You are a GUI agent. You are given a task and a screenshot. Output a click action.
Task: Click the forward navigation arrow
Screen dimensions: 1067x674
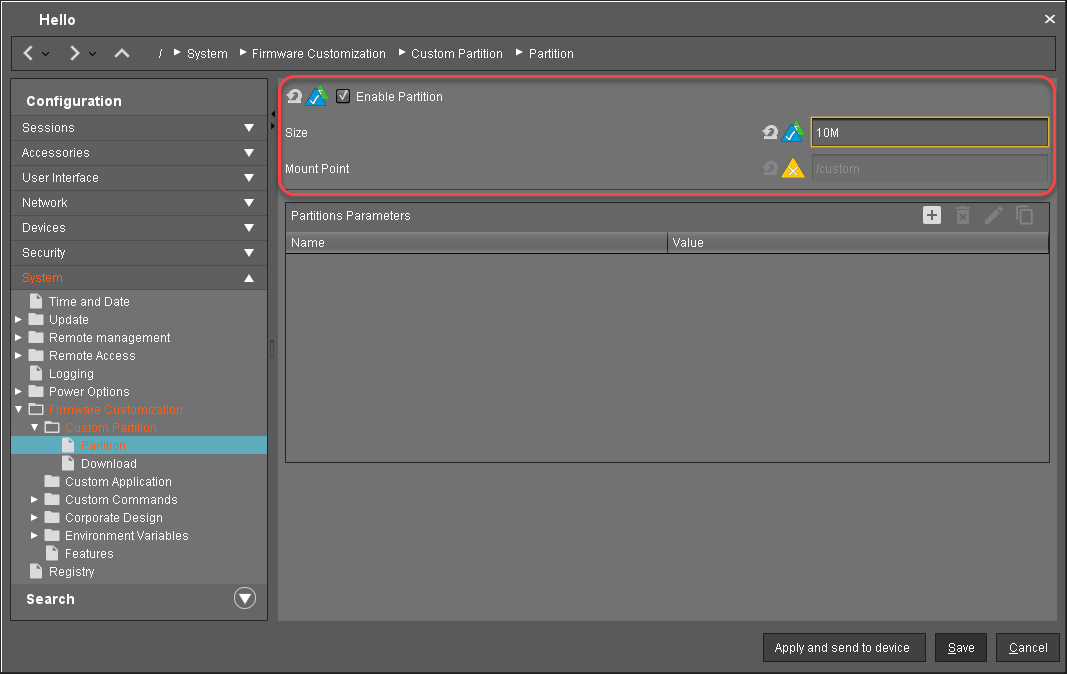click(75, 53)
